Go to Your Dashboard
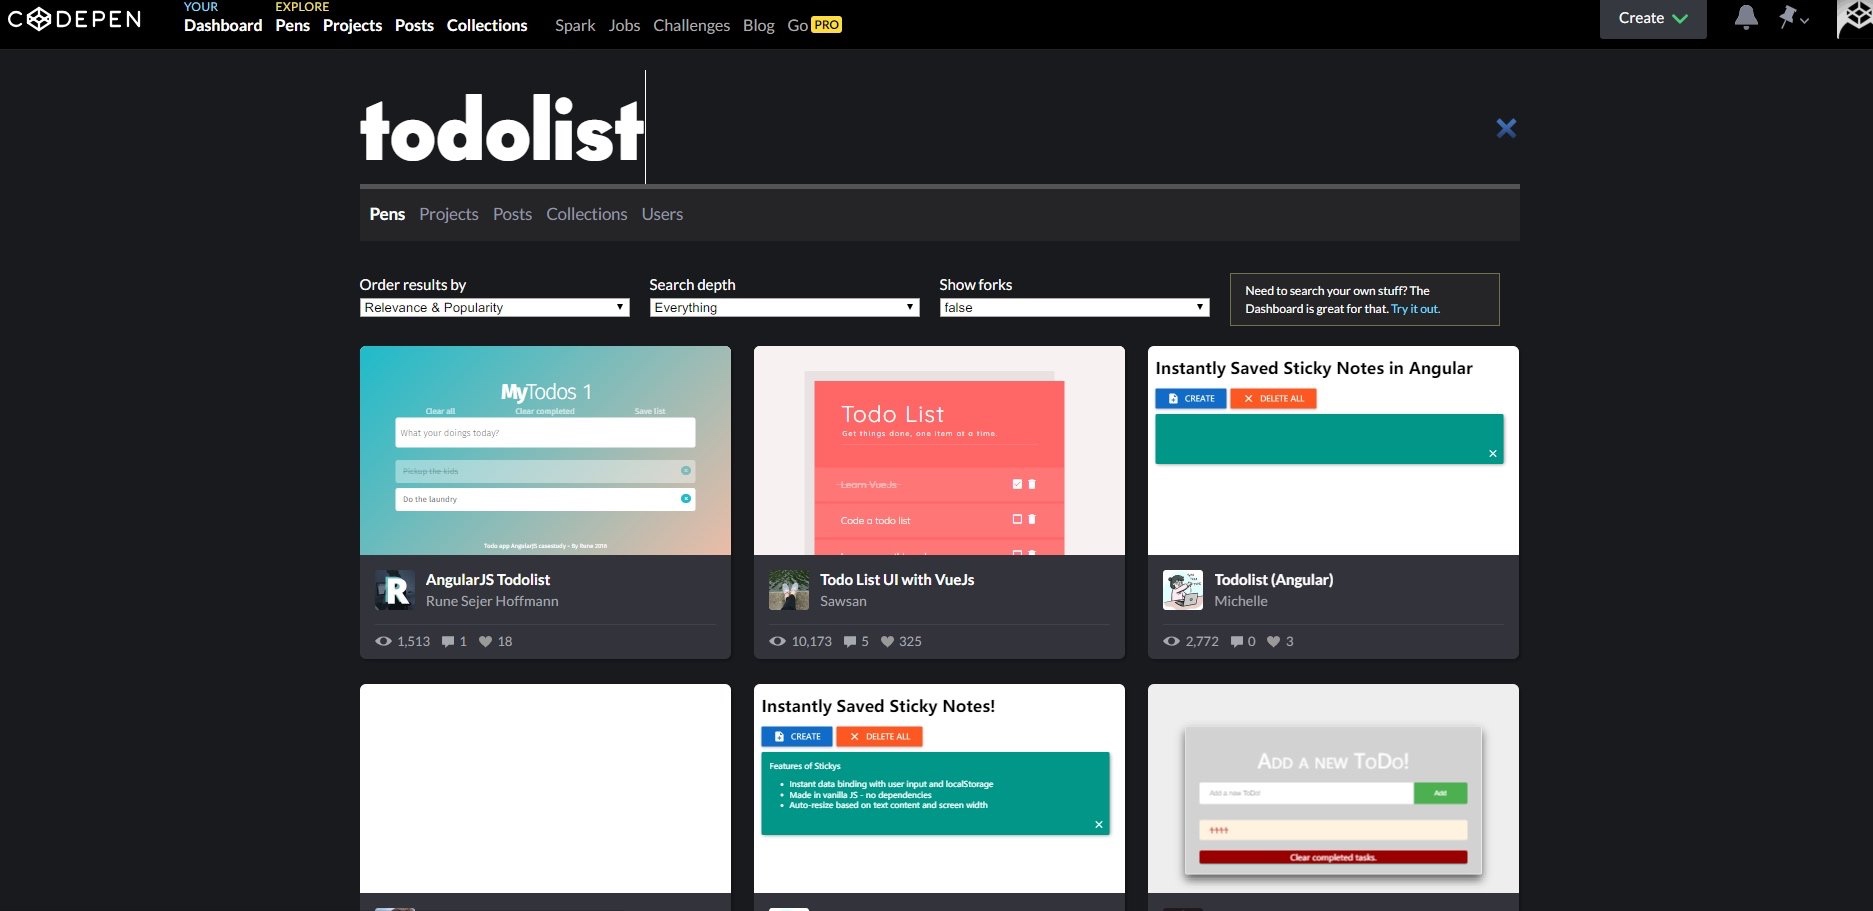Screen dimensions: 1873x911 pos(223,25)
